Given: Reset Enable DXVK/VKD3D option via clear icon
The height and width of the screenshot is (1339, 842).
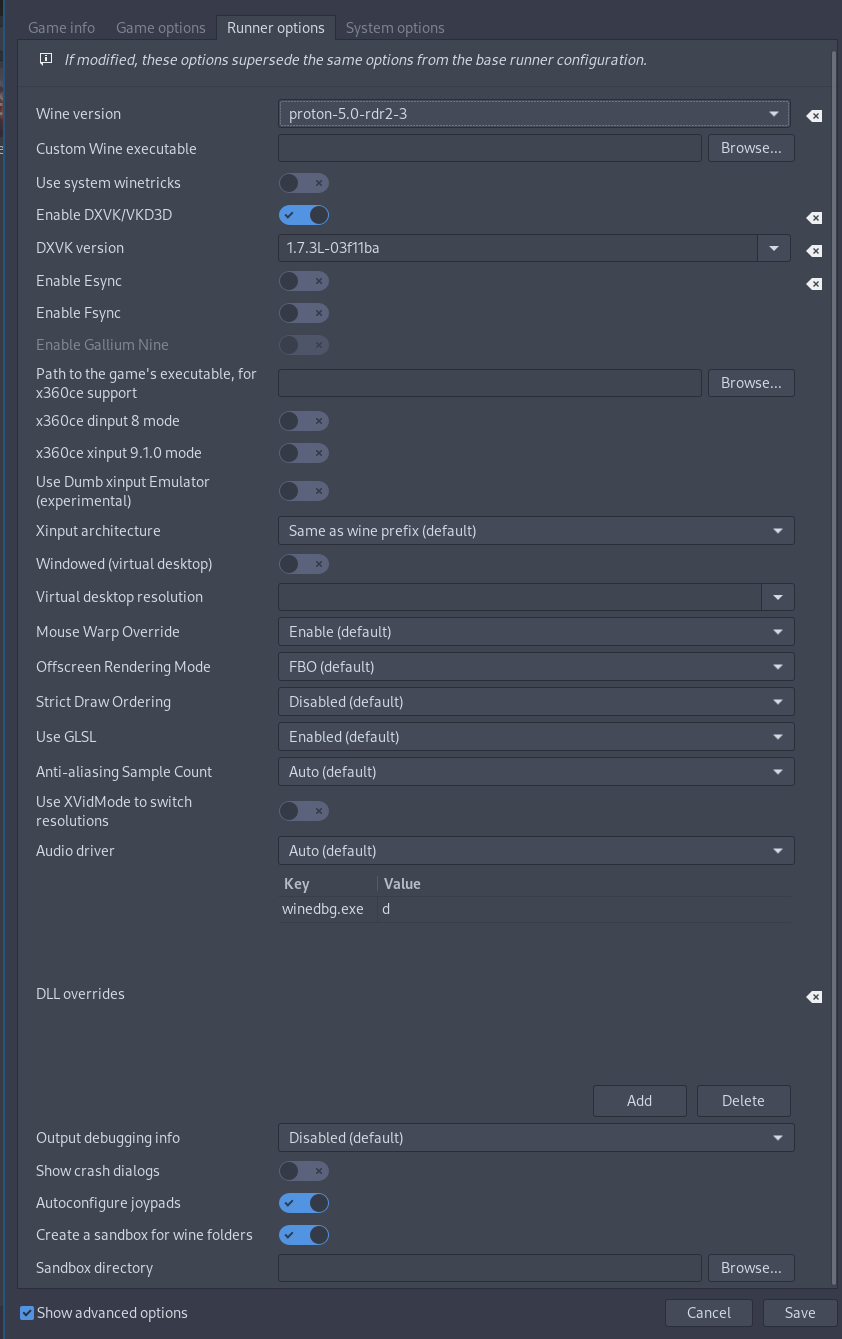Looking at the screenshot, I should [x=814, y=217].
